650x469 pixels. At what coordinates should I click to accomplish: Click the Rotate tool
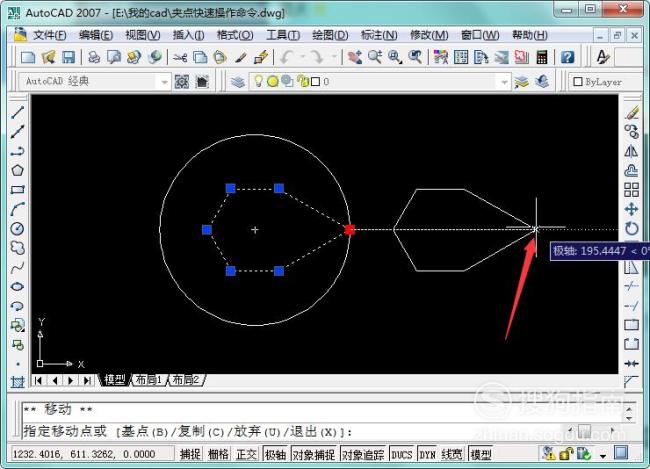click(632, 228)
